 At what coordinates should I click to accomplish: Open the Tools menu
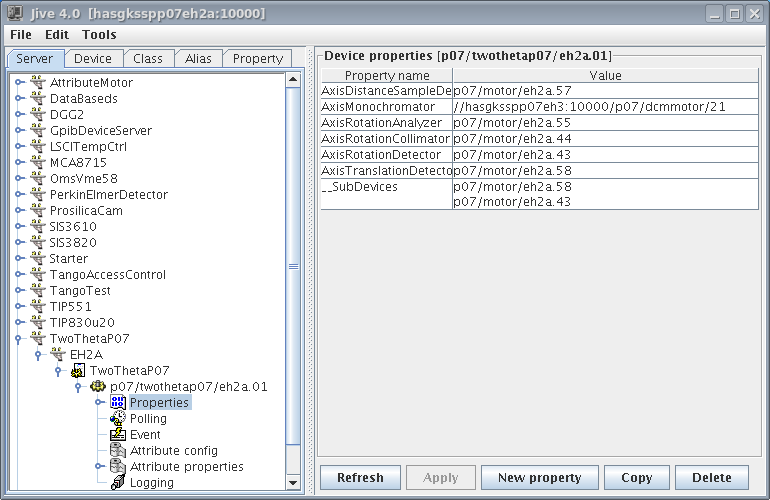[99, 35]
